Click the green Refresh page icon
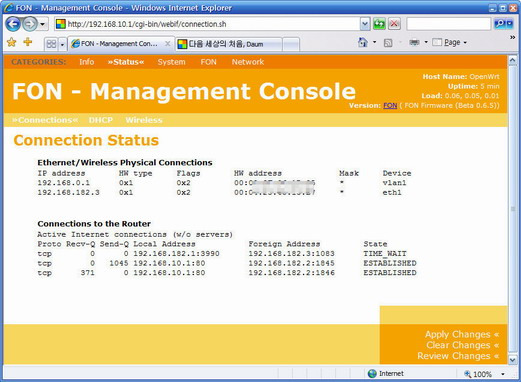The width and height of the screenshot is (521, 382). click(x=379, y=24)
